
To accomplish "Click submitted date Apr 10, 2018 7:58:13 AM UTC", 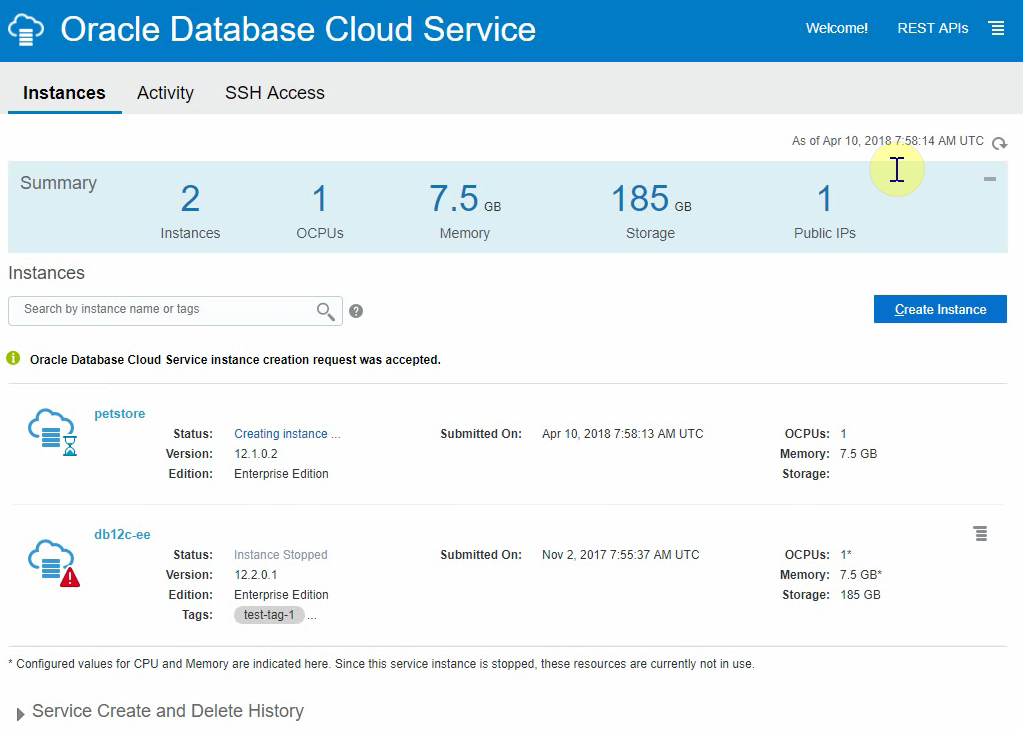I will pos(622,434).
